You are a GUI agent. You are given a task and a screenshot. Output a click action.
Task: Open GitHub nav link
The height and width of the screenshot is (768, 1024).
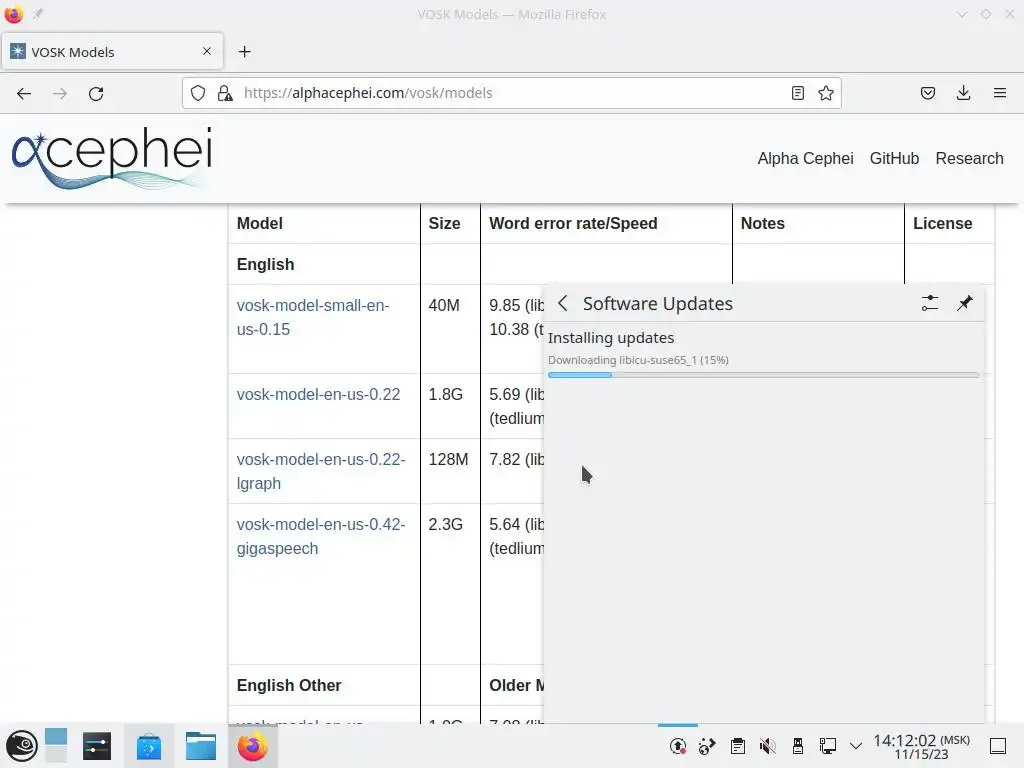coord(894,159)
